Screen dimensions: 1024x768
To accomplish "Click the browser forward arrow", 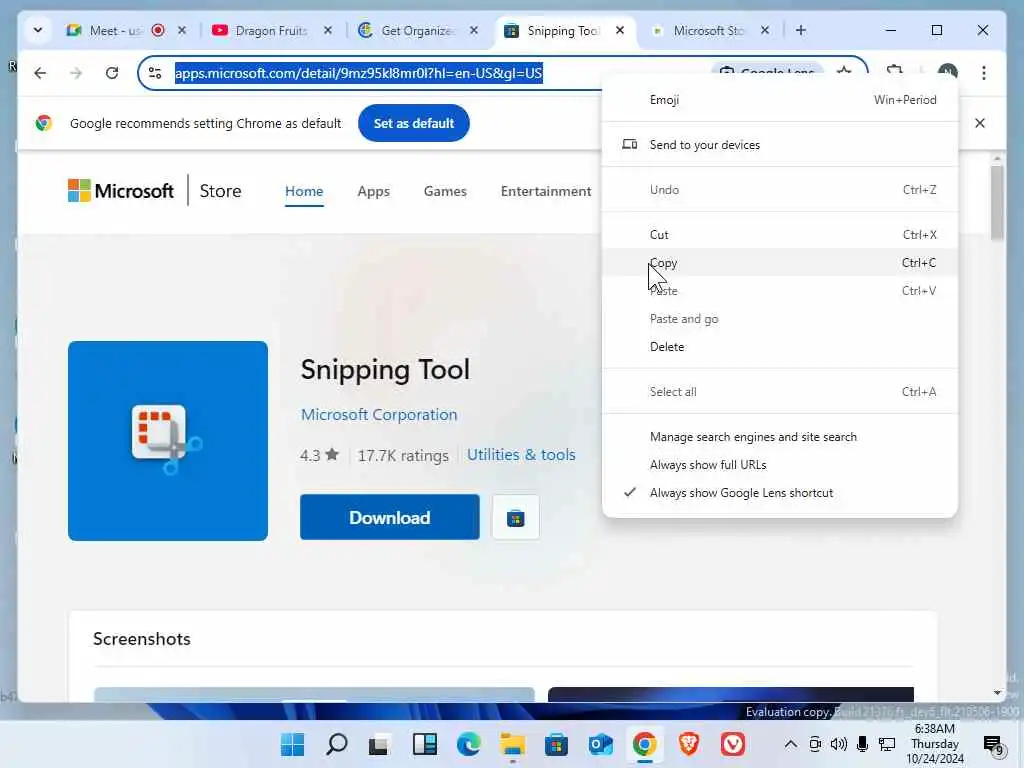I will 76,73.
